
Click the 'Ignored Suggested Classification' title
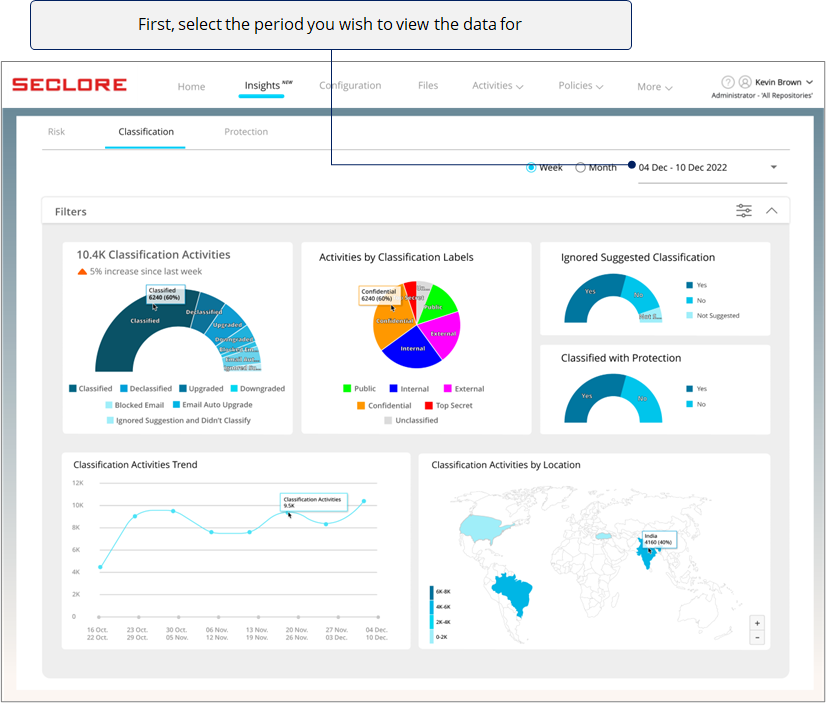pos(638,257)
